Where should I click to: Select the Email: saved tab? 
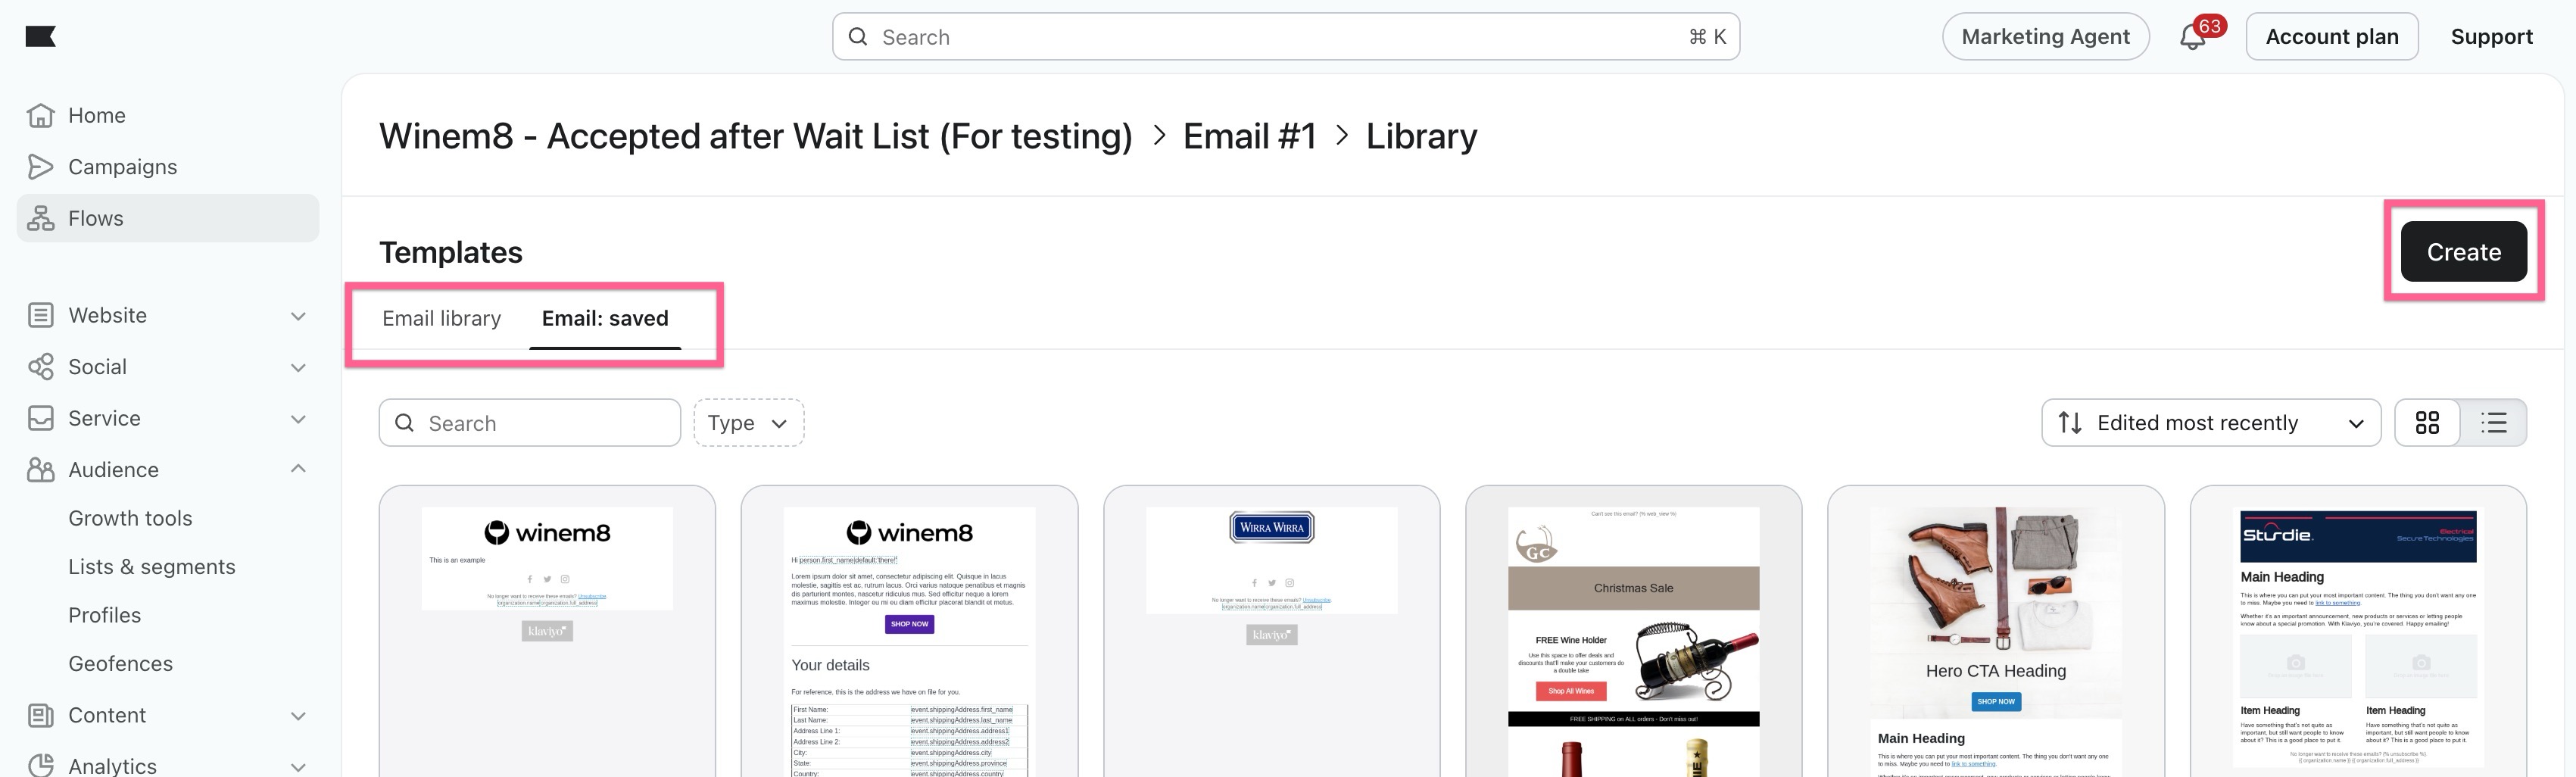pyautogui.click(x=605, y=318)
